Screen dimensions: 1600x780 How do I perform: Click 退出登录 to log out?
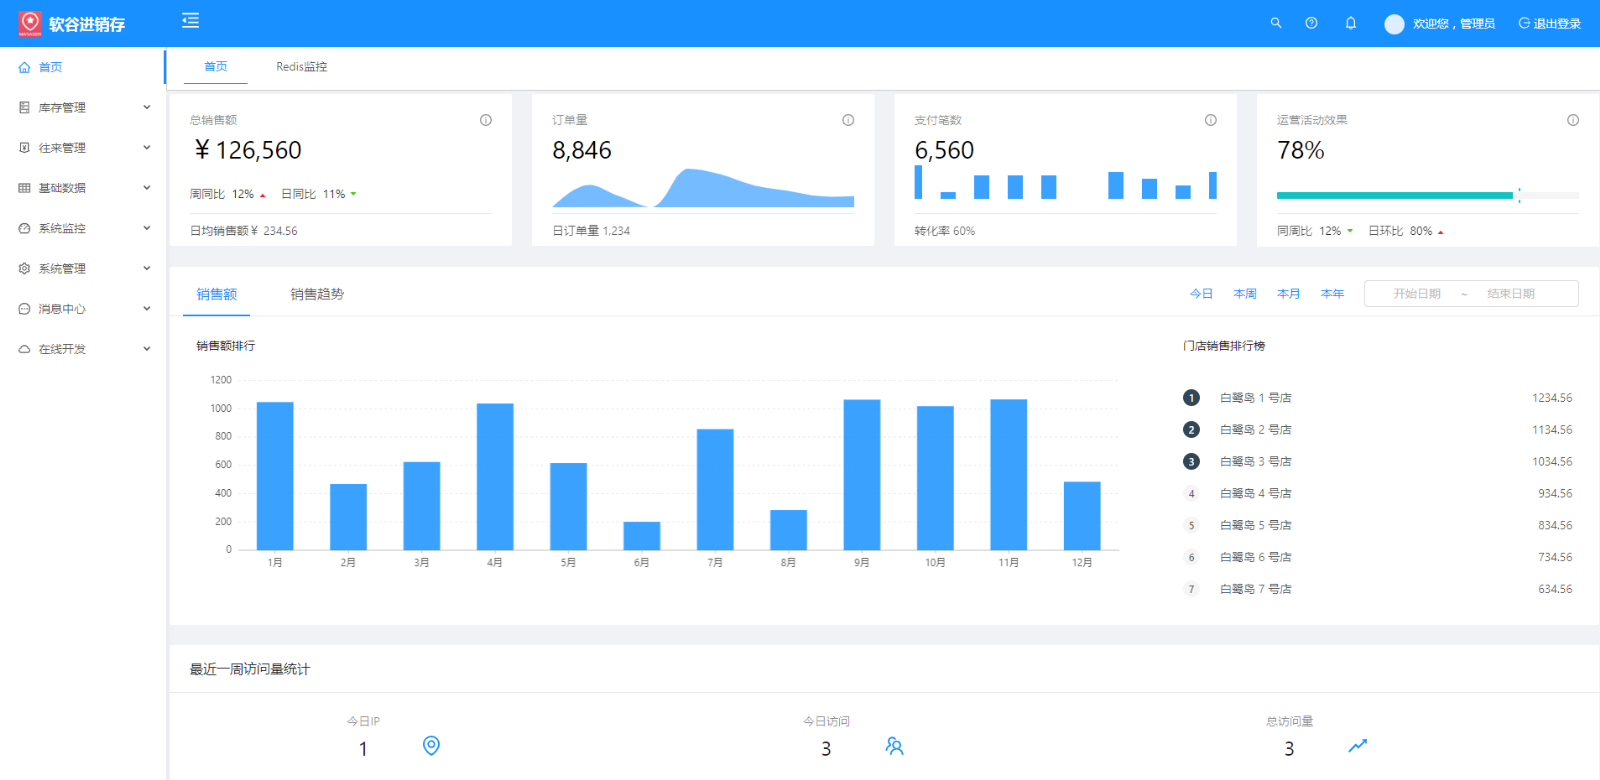pos(1549,24)
